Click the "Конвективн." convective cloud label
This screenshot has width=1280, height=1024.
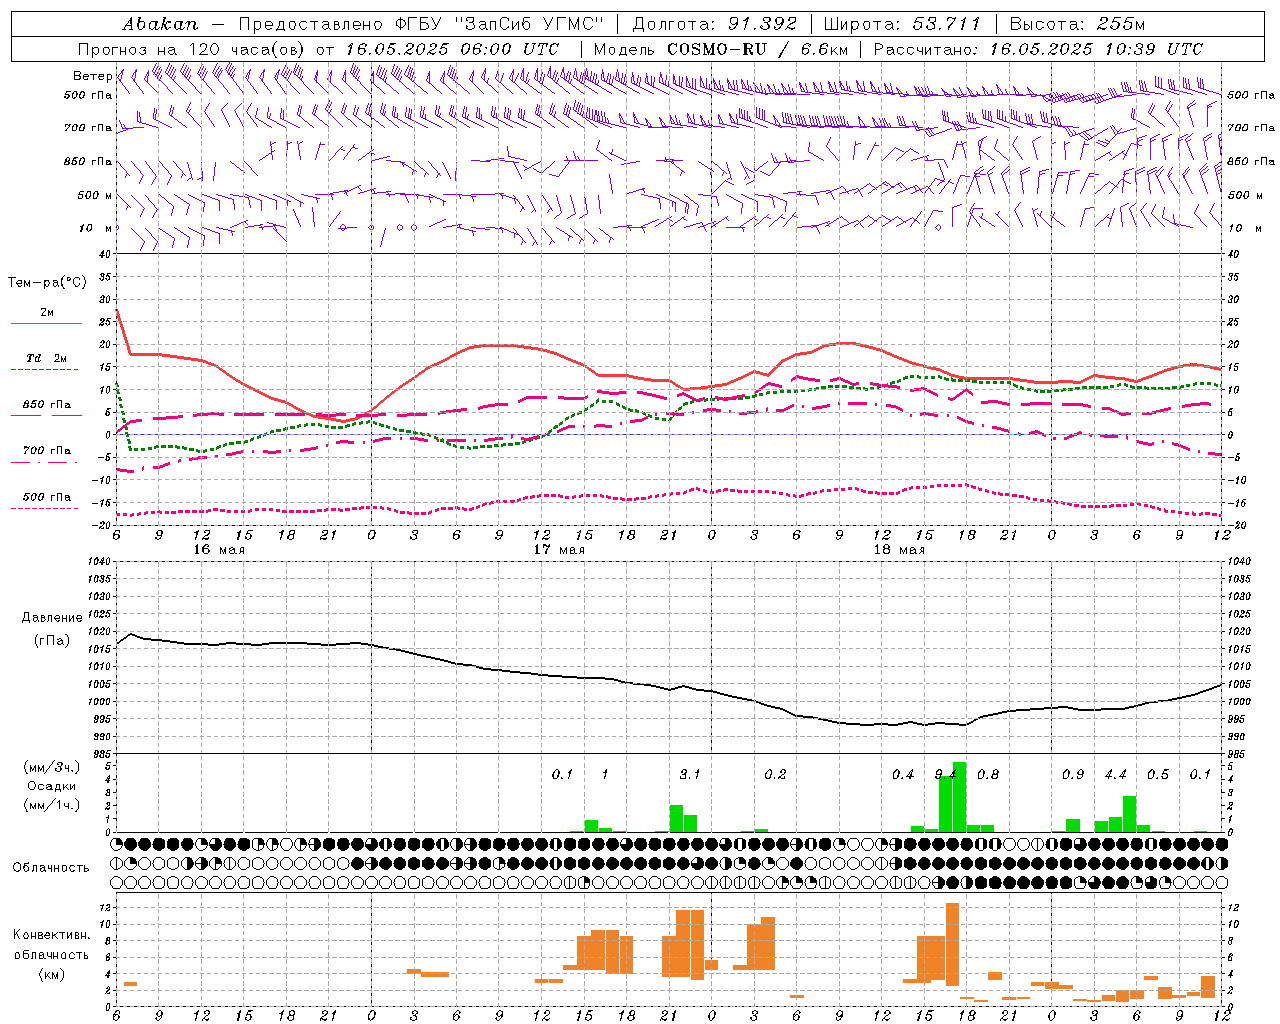[x=52, y=935]
